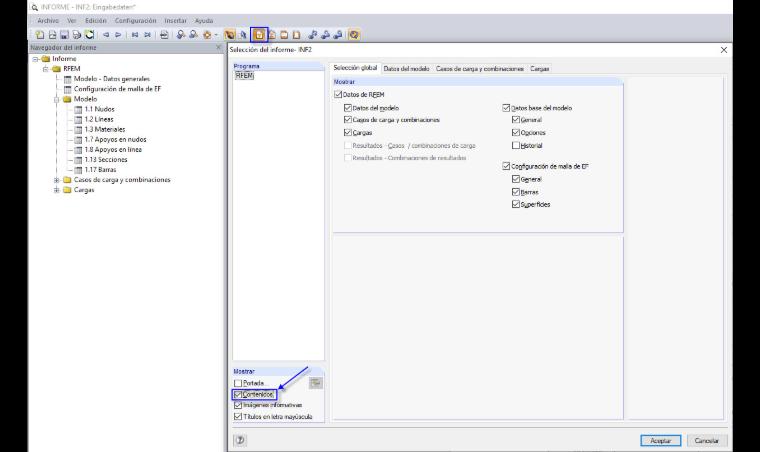Open Casos de carga y combinaciones tab

pyautogui.click(x=479, y=69)
